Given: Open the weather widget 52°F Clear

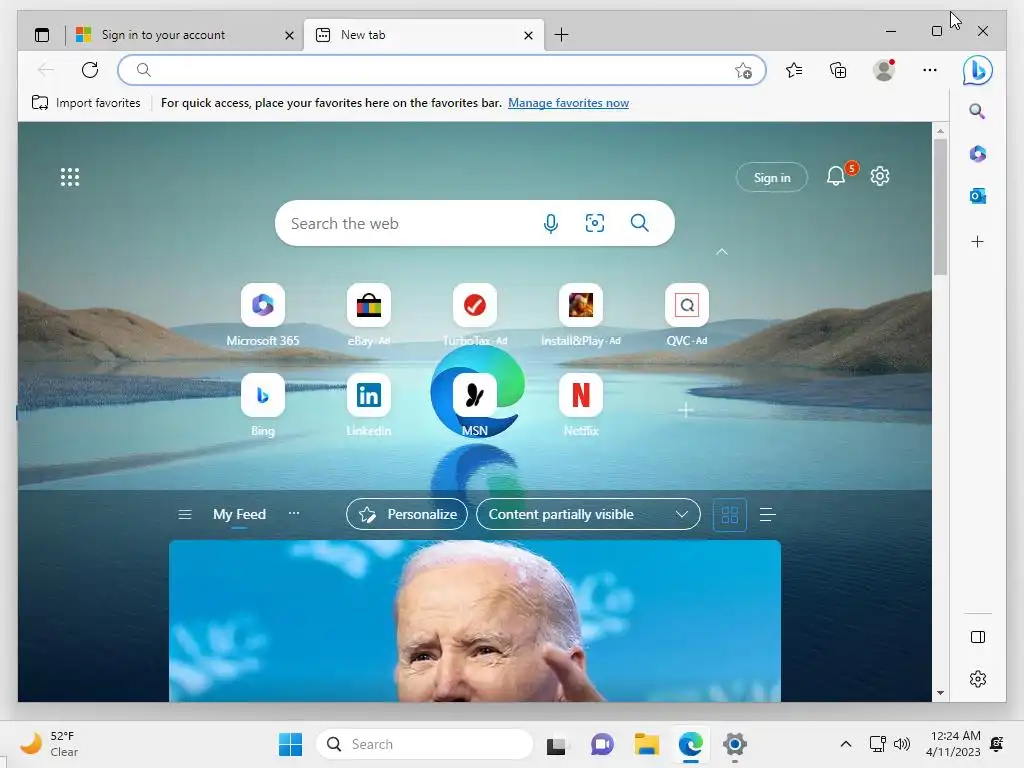Looking at the screenshot, I should (49, 744).
